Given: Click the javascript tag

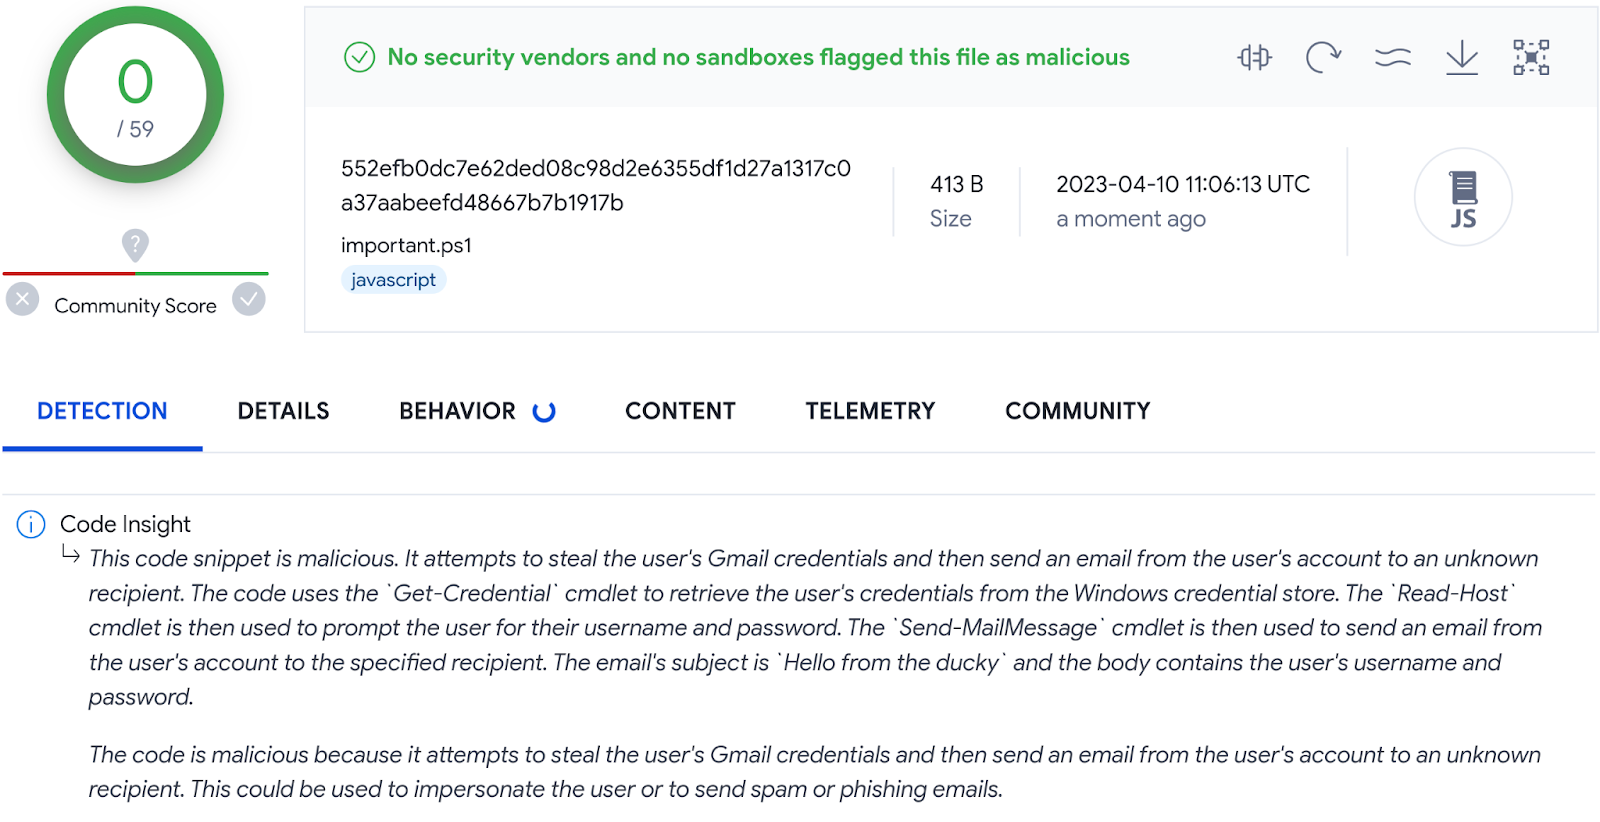Looking at the screenshot, I should click(x=393, y=280).
